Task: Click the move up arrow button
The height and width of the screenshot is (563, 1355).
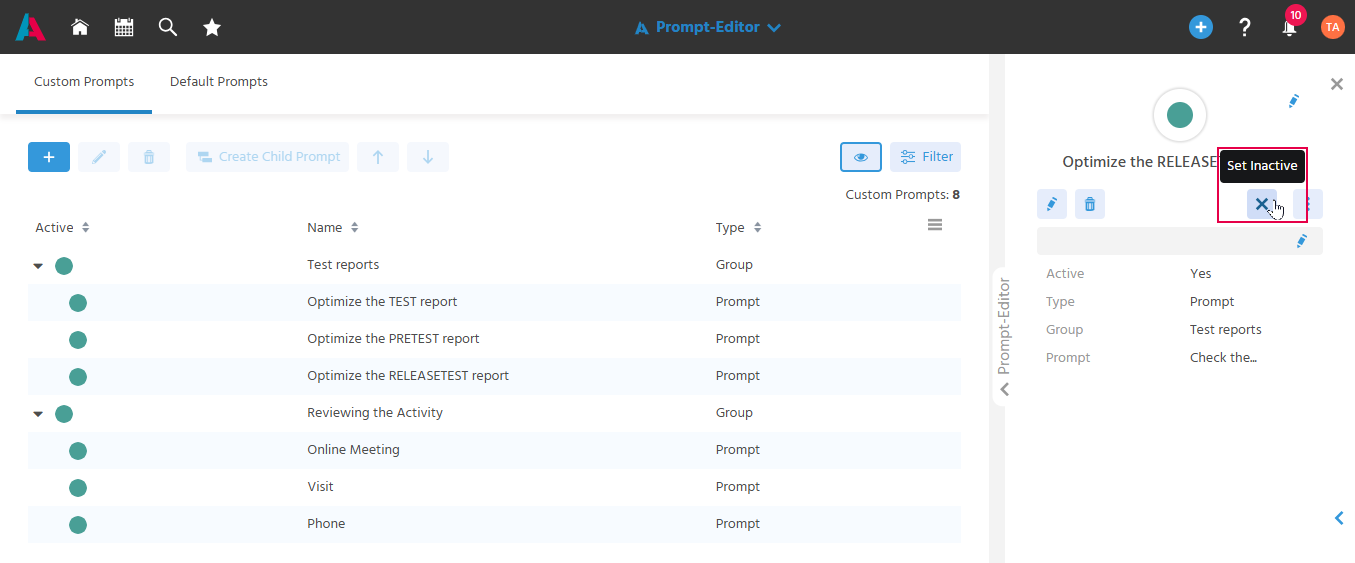Action: pyautogui.click(x=378, y=157)
